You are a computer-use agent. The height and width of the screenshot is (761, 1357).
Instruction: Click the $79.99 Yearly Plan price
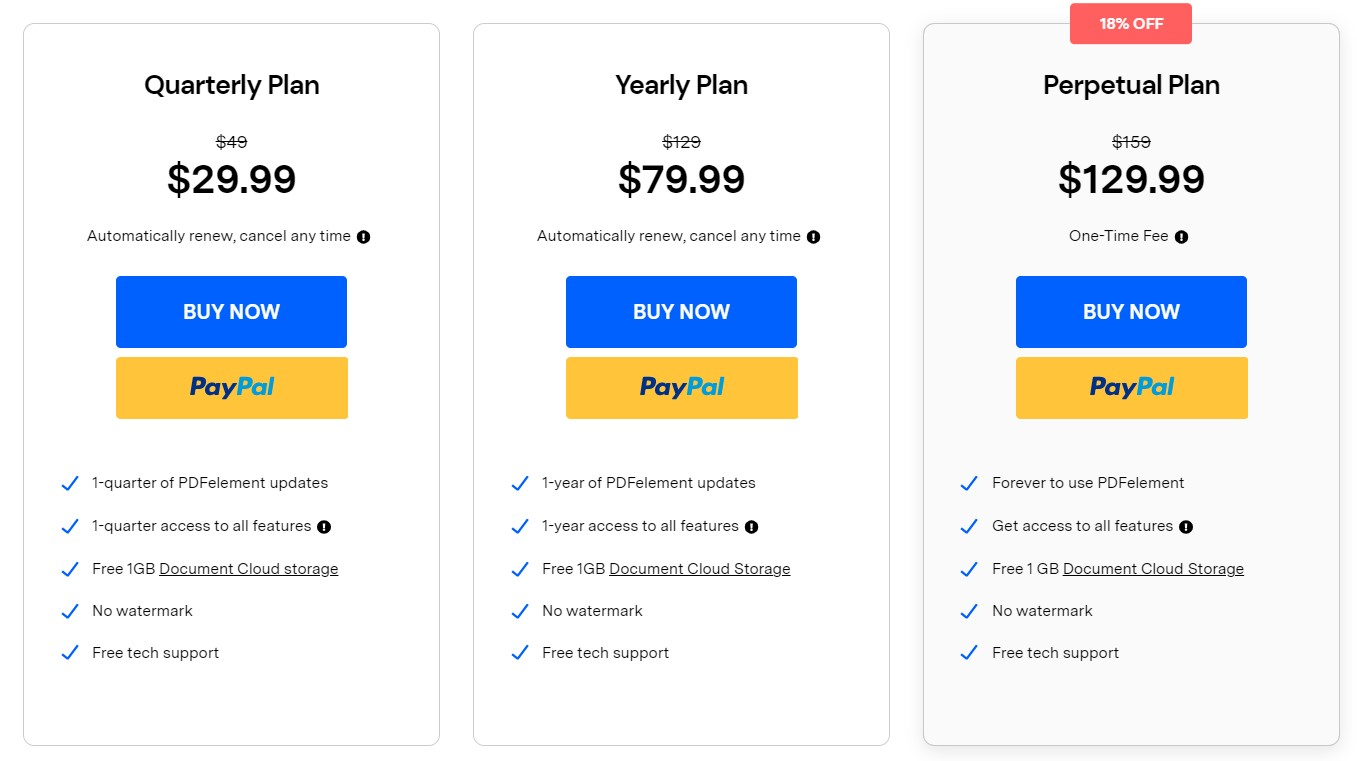coord(681,180)
